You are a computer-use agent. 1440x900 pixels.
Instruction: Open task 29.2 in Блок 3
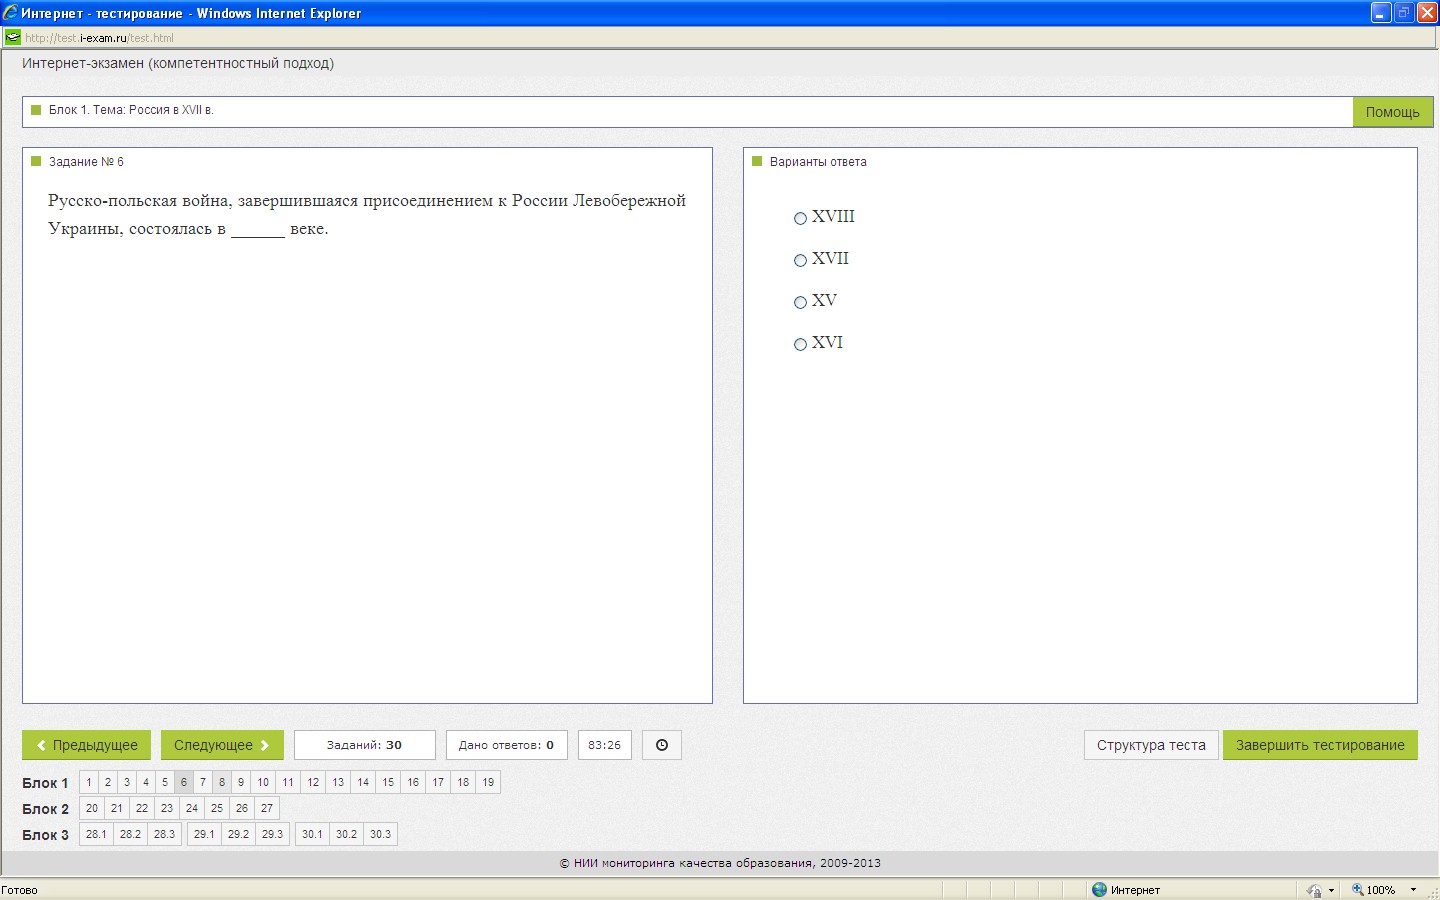click(238, 834)
